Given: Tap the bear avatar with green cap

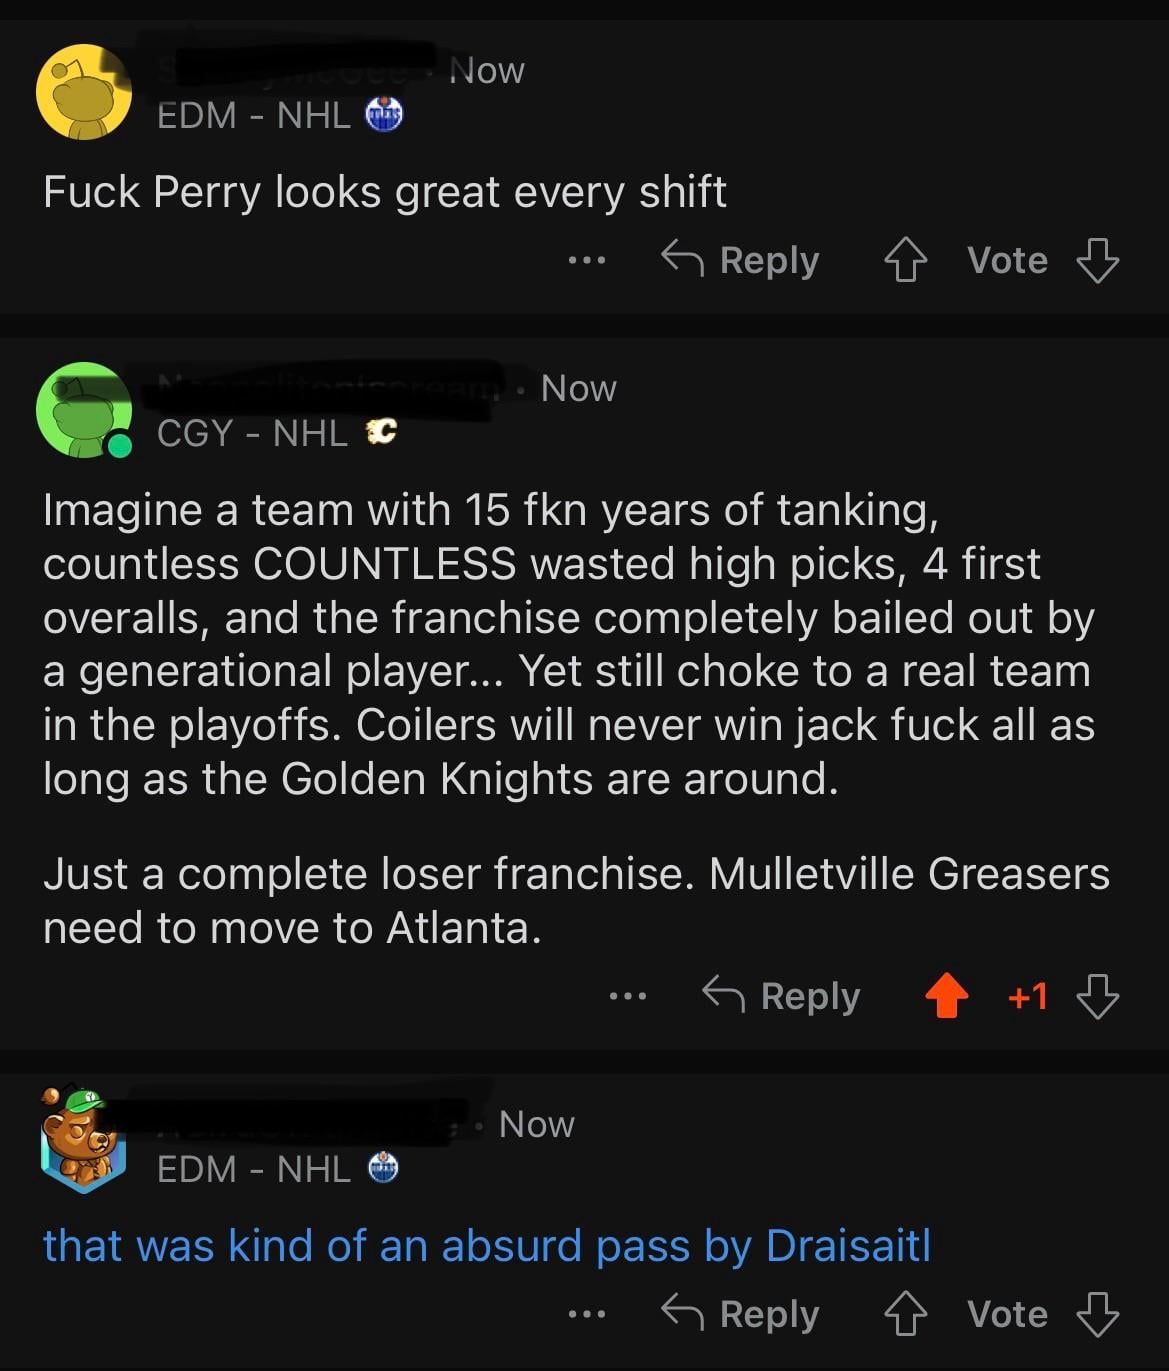Looking at the screenshot, I should click(x=82, y=1138).
